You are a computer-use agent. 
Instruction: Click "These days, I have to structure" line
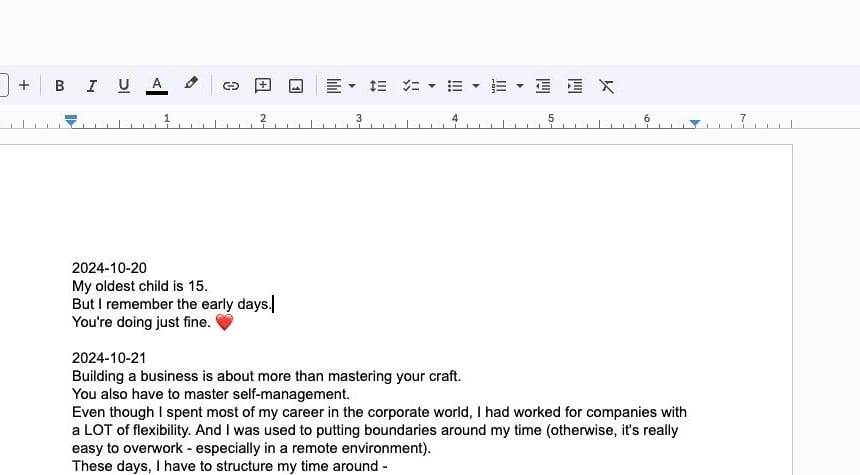[x=230, y=466]
